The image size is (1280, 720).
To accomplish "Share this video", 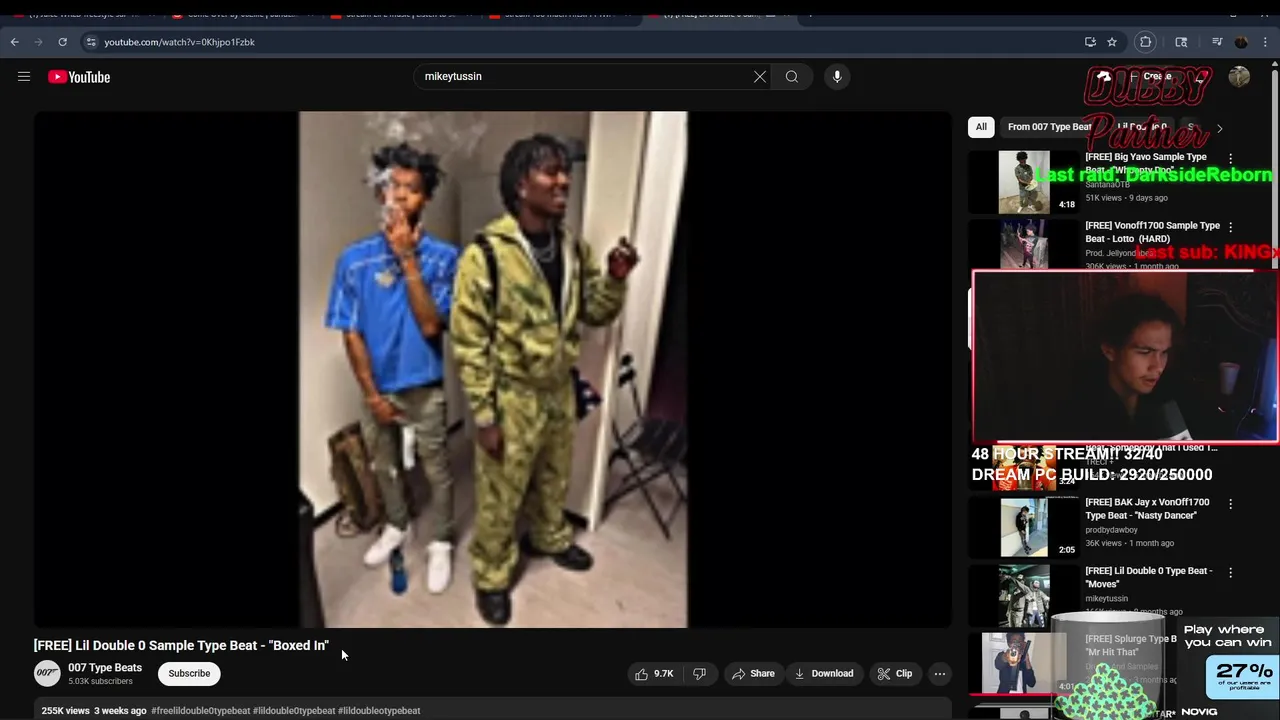I will tap(753, 674).
